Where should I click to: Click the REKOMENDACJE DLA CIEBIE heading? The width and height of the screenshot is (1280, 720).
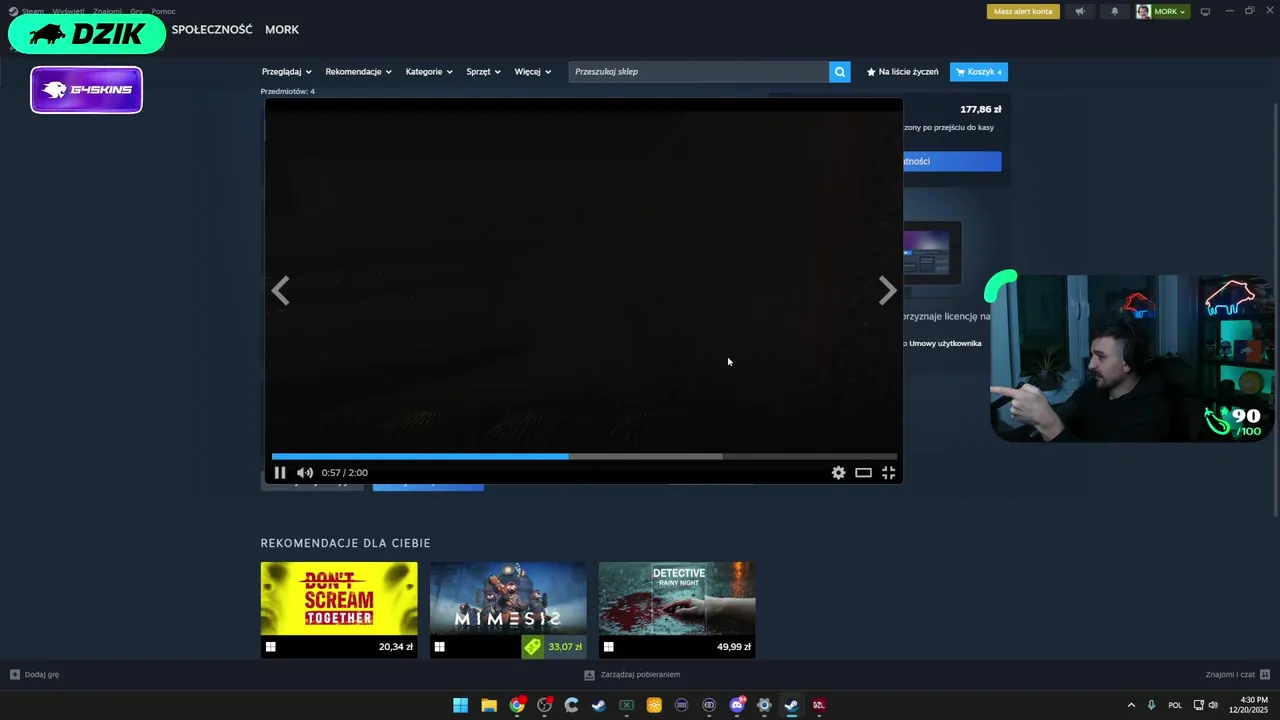click(x=346, y=543)
